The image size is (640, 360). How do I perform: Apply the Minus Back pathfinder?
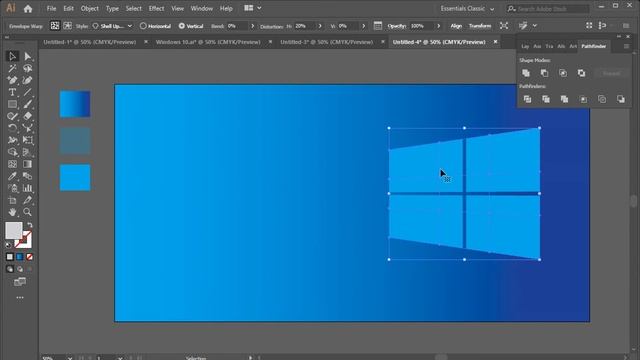click(x=621, y=99)
